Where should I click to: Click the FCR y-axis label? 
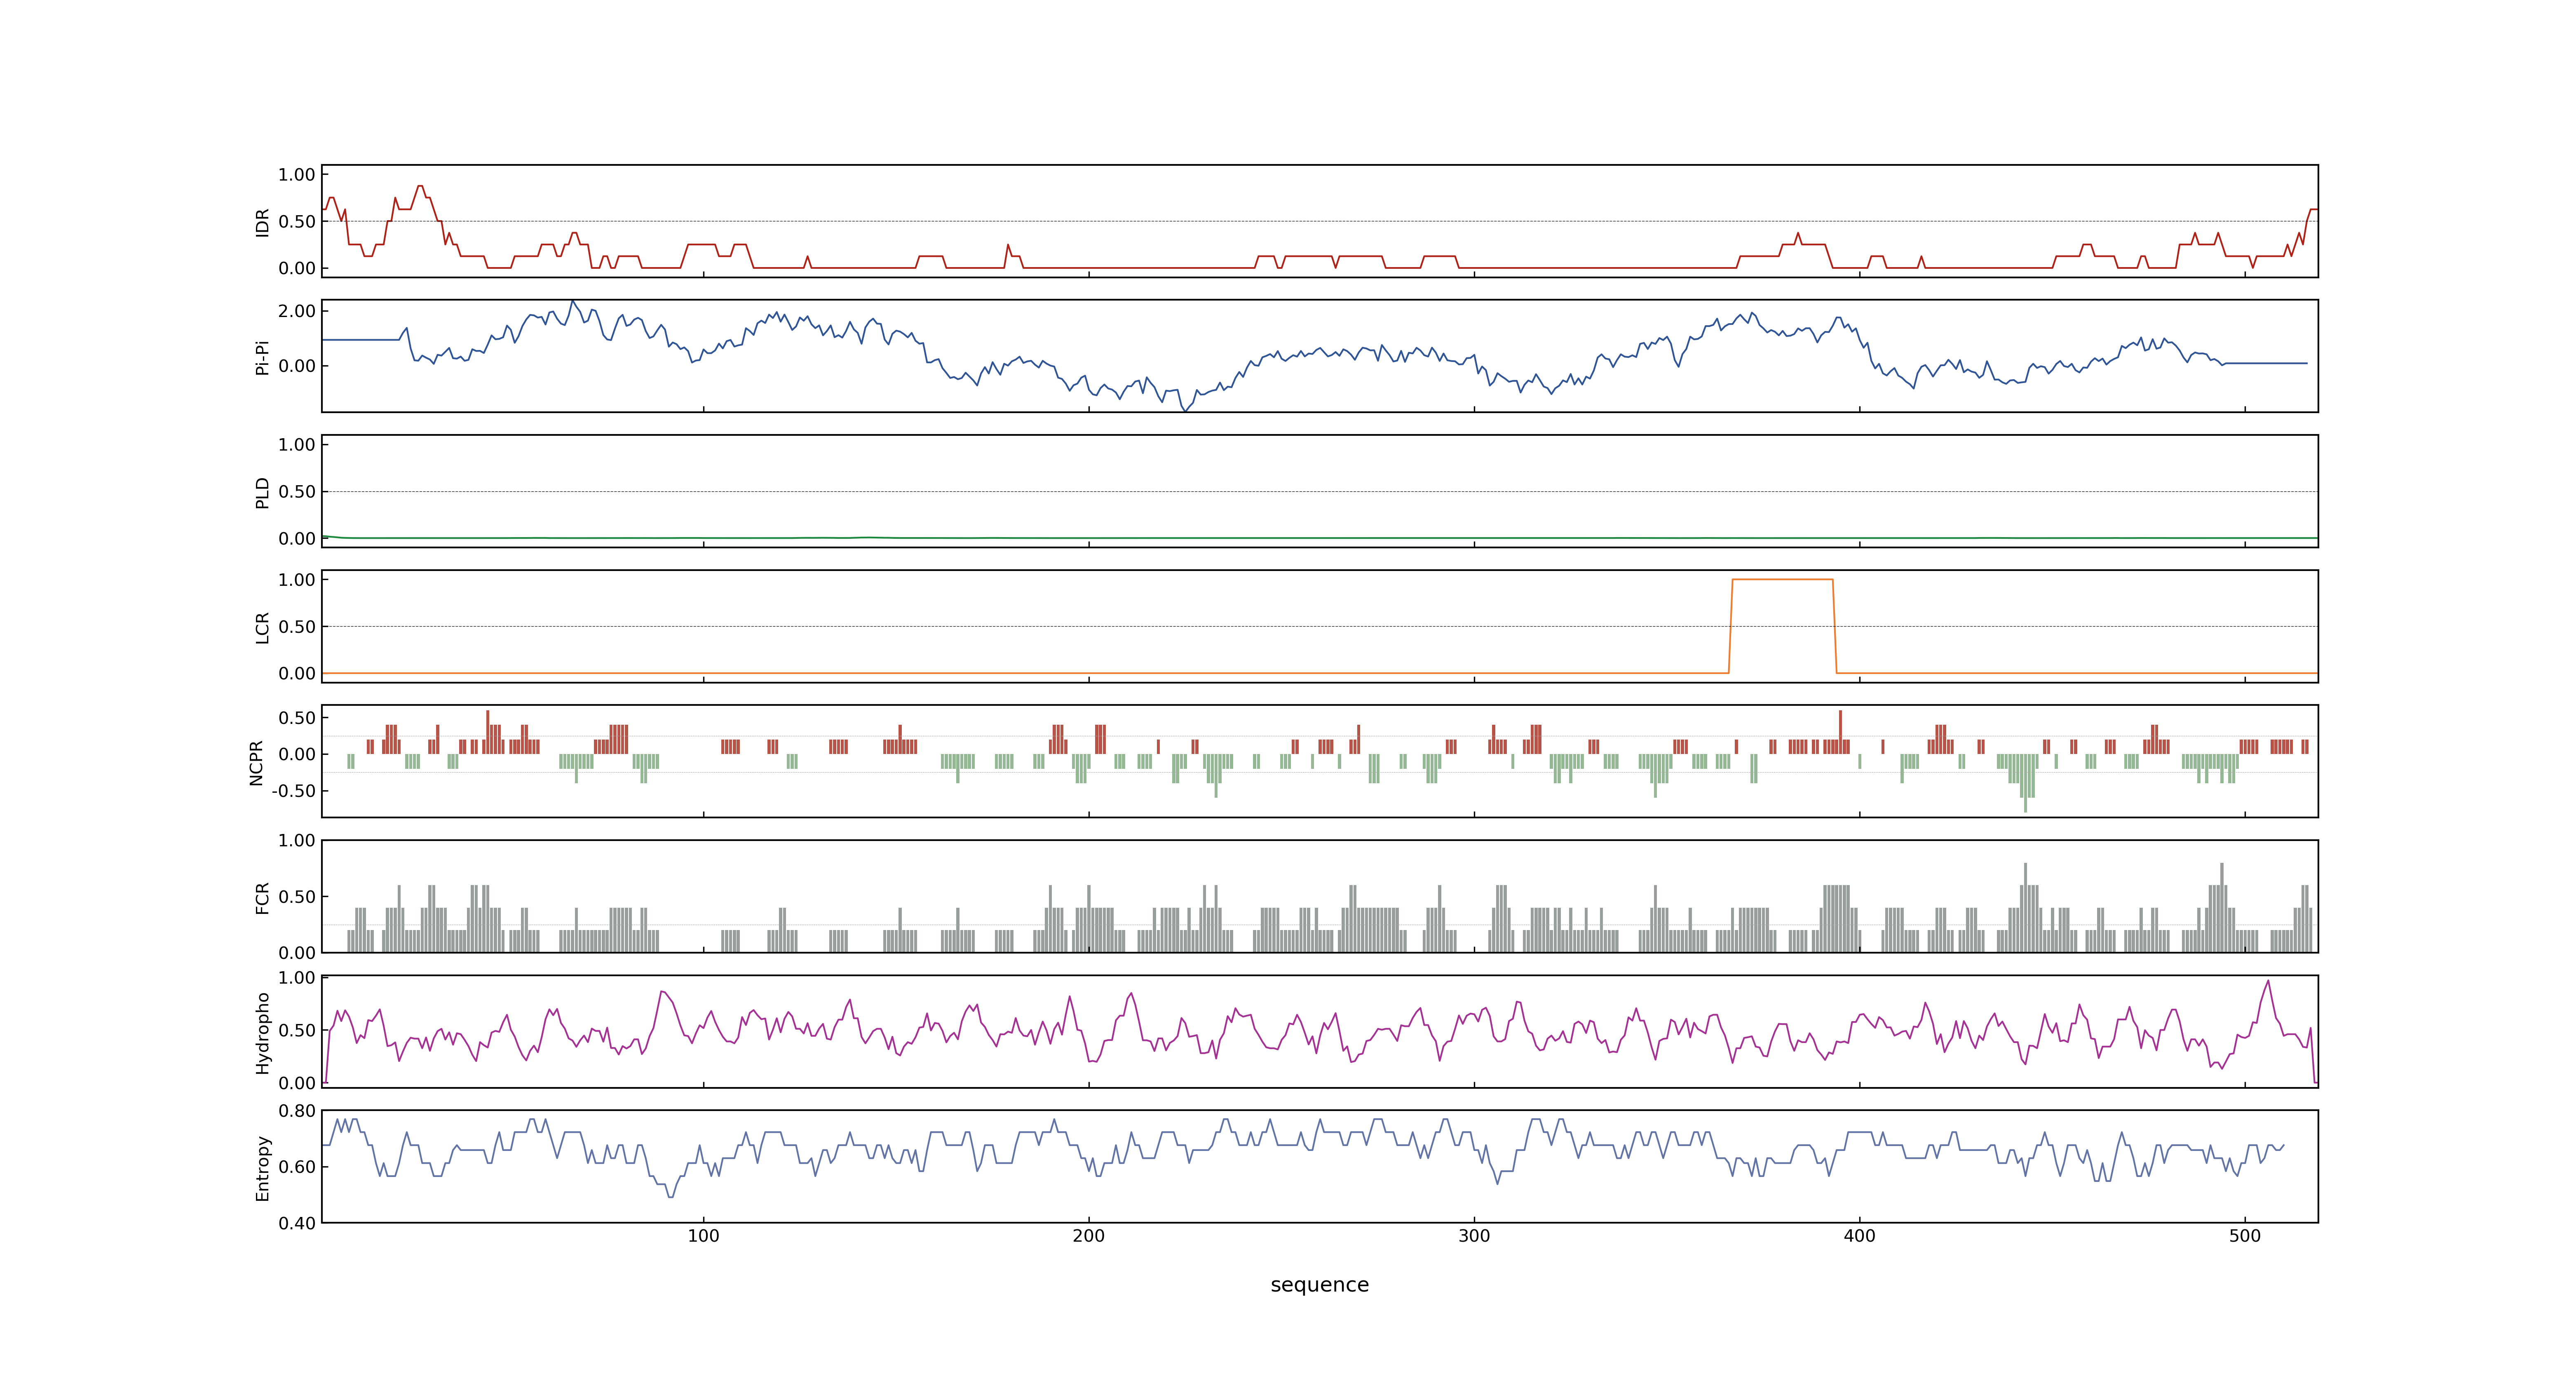(262, 897)
